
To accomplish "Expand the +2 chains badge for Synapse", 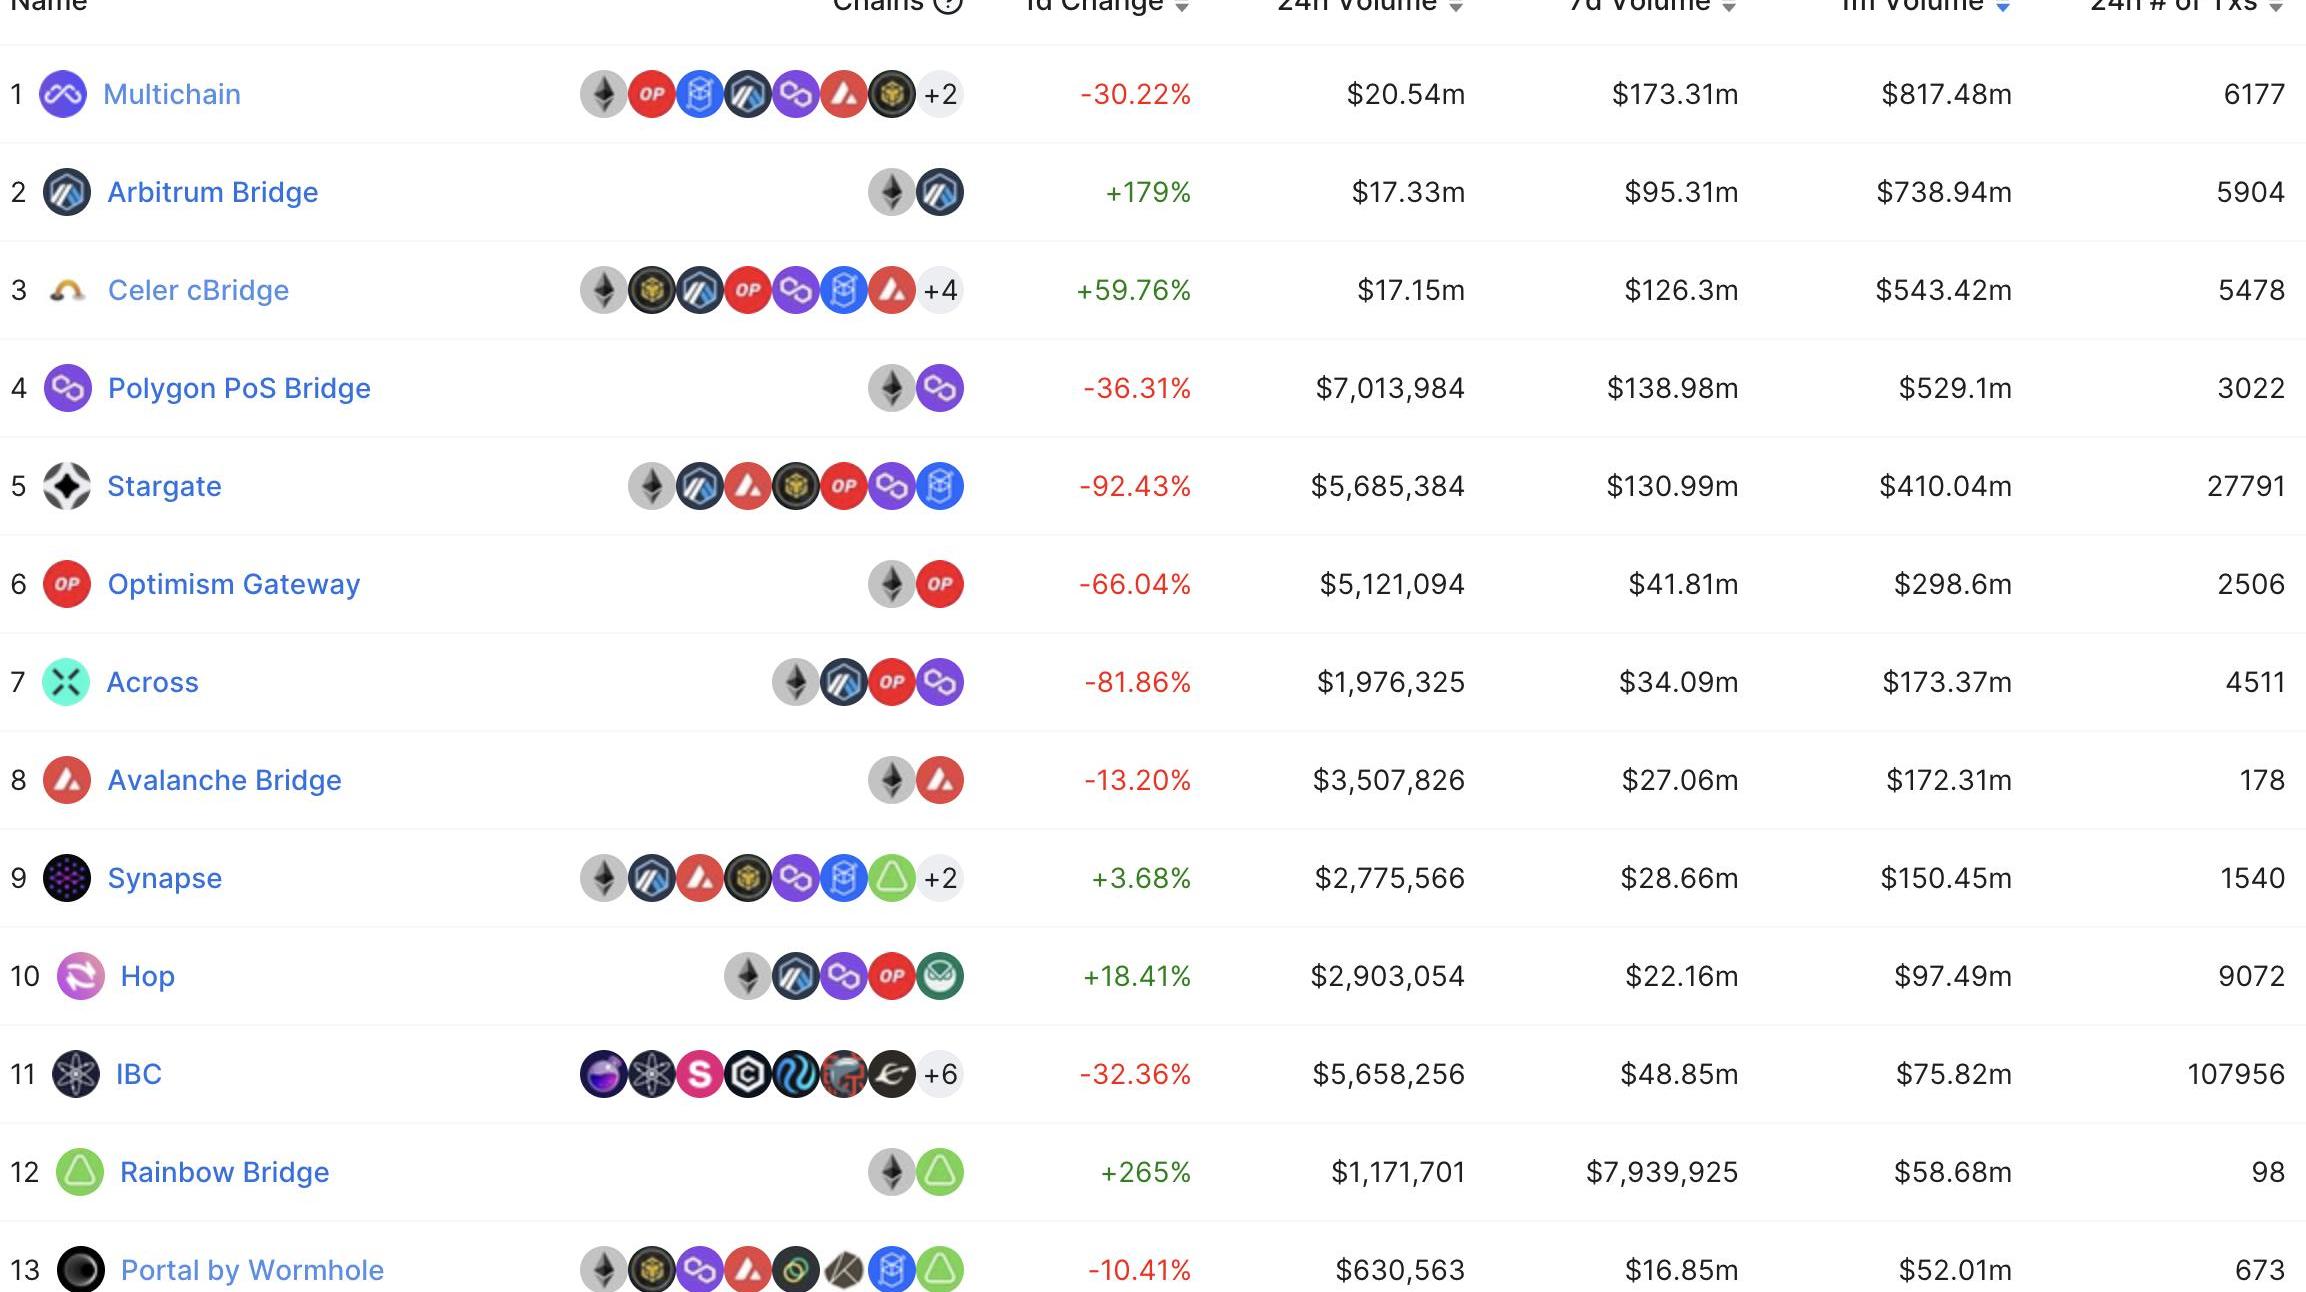I will tap(940, 878).
